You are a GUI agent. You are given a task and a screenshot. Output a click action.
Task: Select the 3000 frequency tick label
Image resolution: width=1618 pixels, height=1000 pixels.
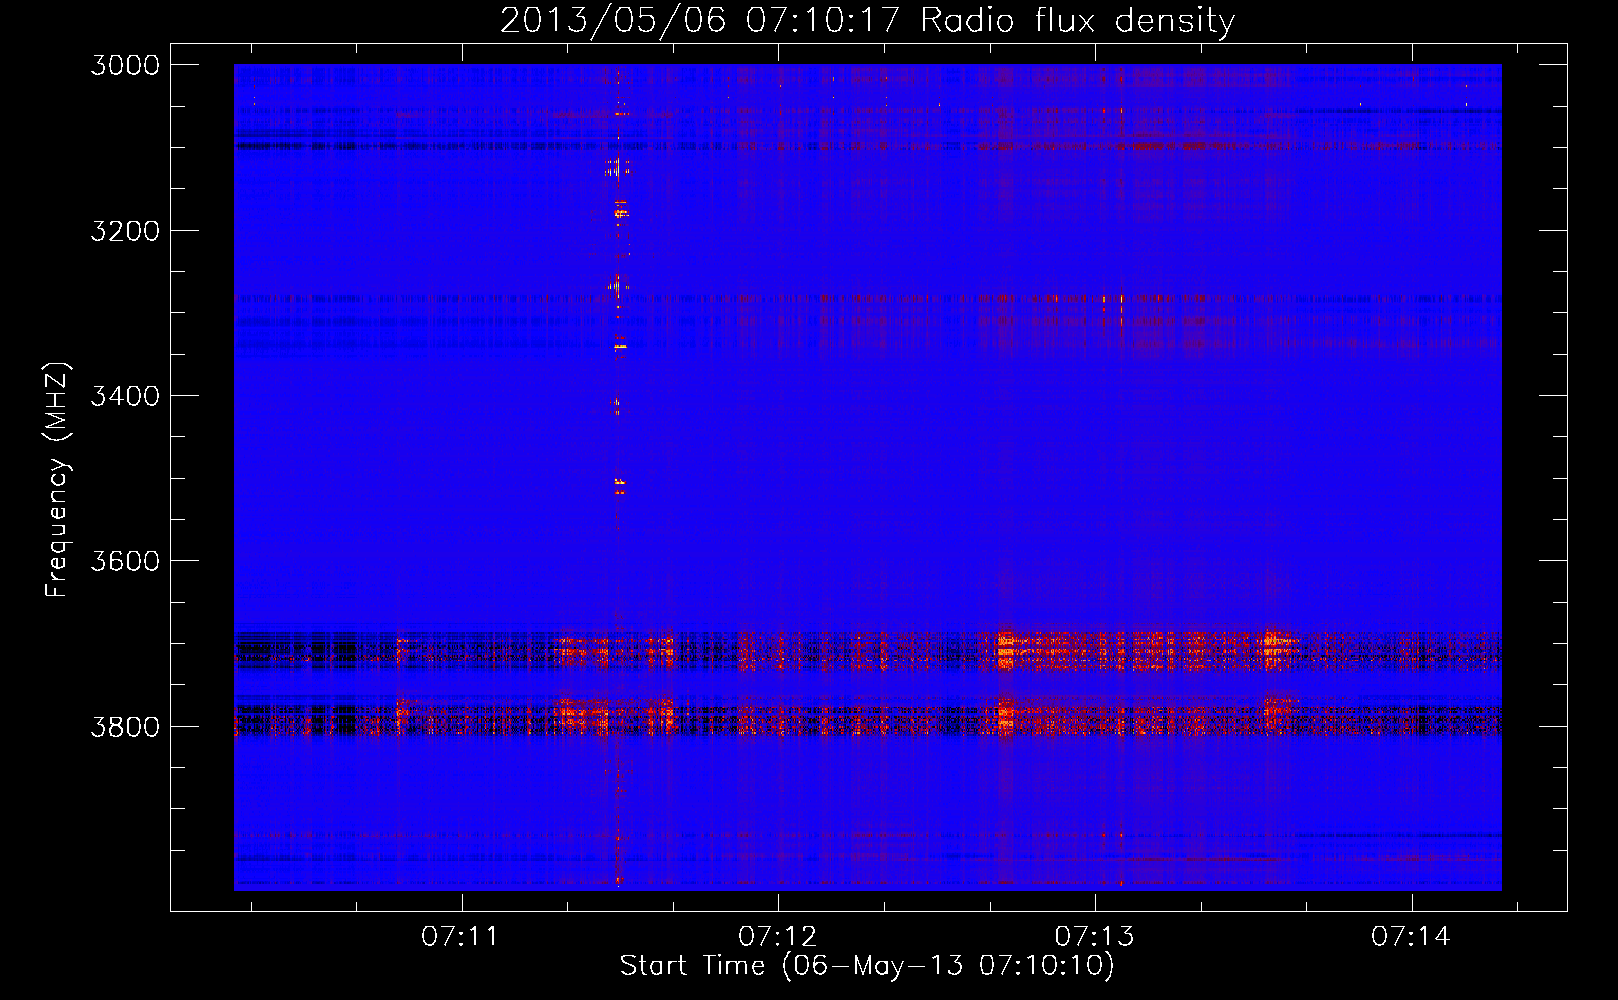pos(125,65)
